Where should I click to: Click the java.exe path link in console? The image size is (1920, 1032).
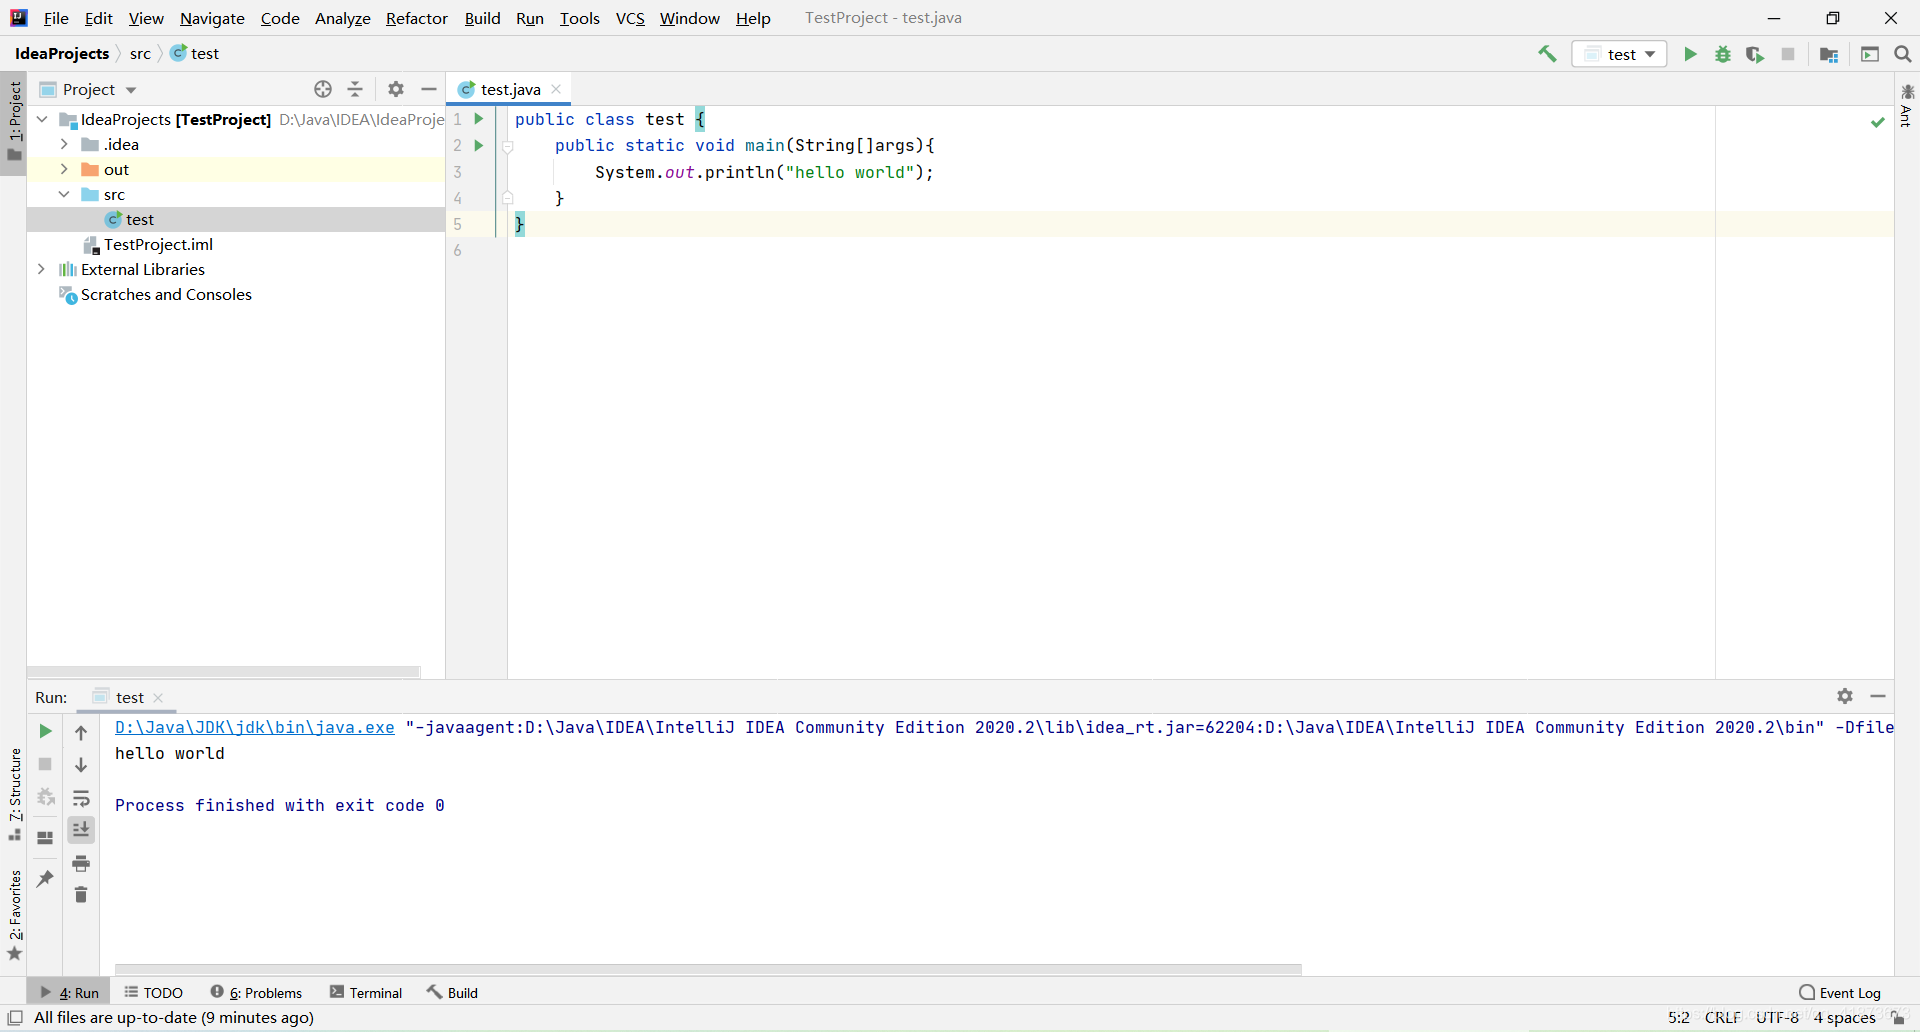(x=254, y=727)
